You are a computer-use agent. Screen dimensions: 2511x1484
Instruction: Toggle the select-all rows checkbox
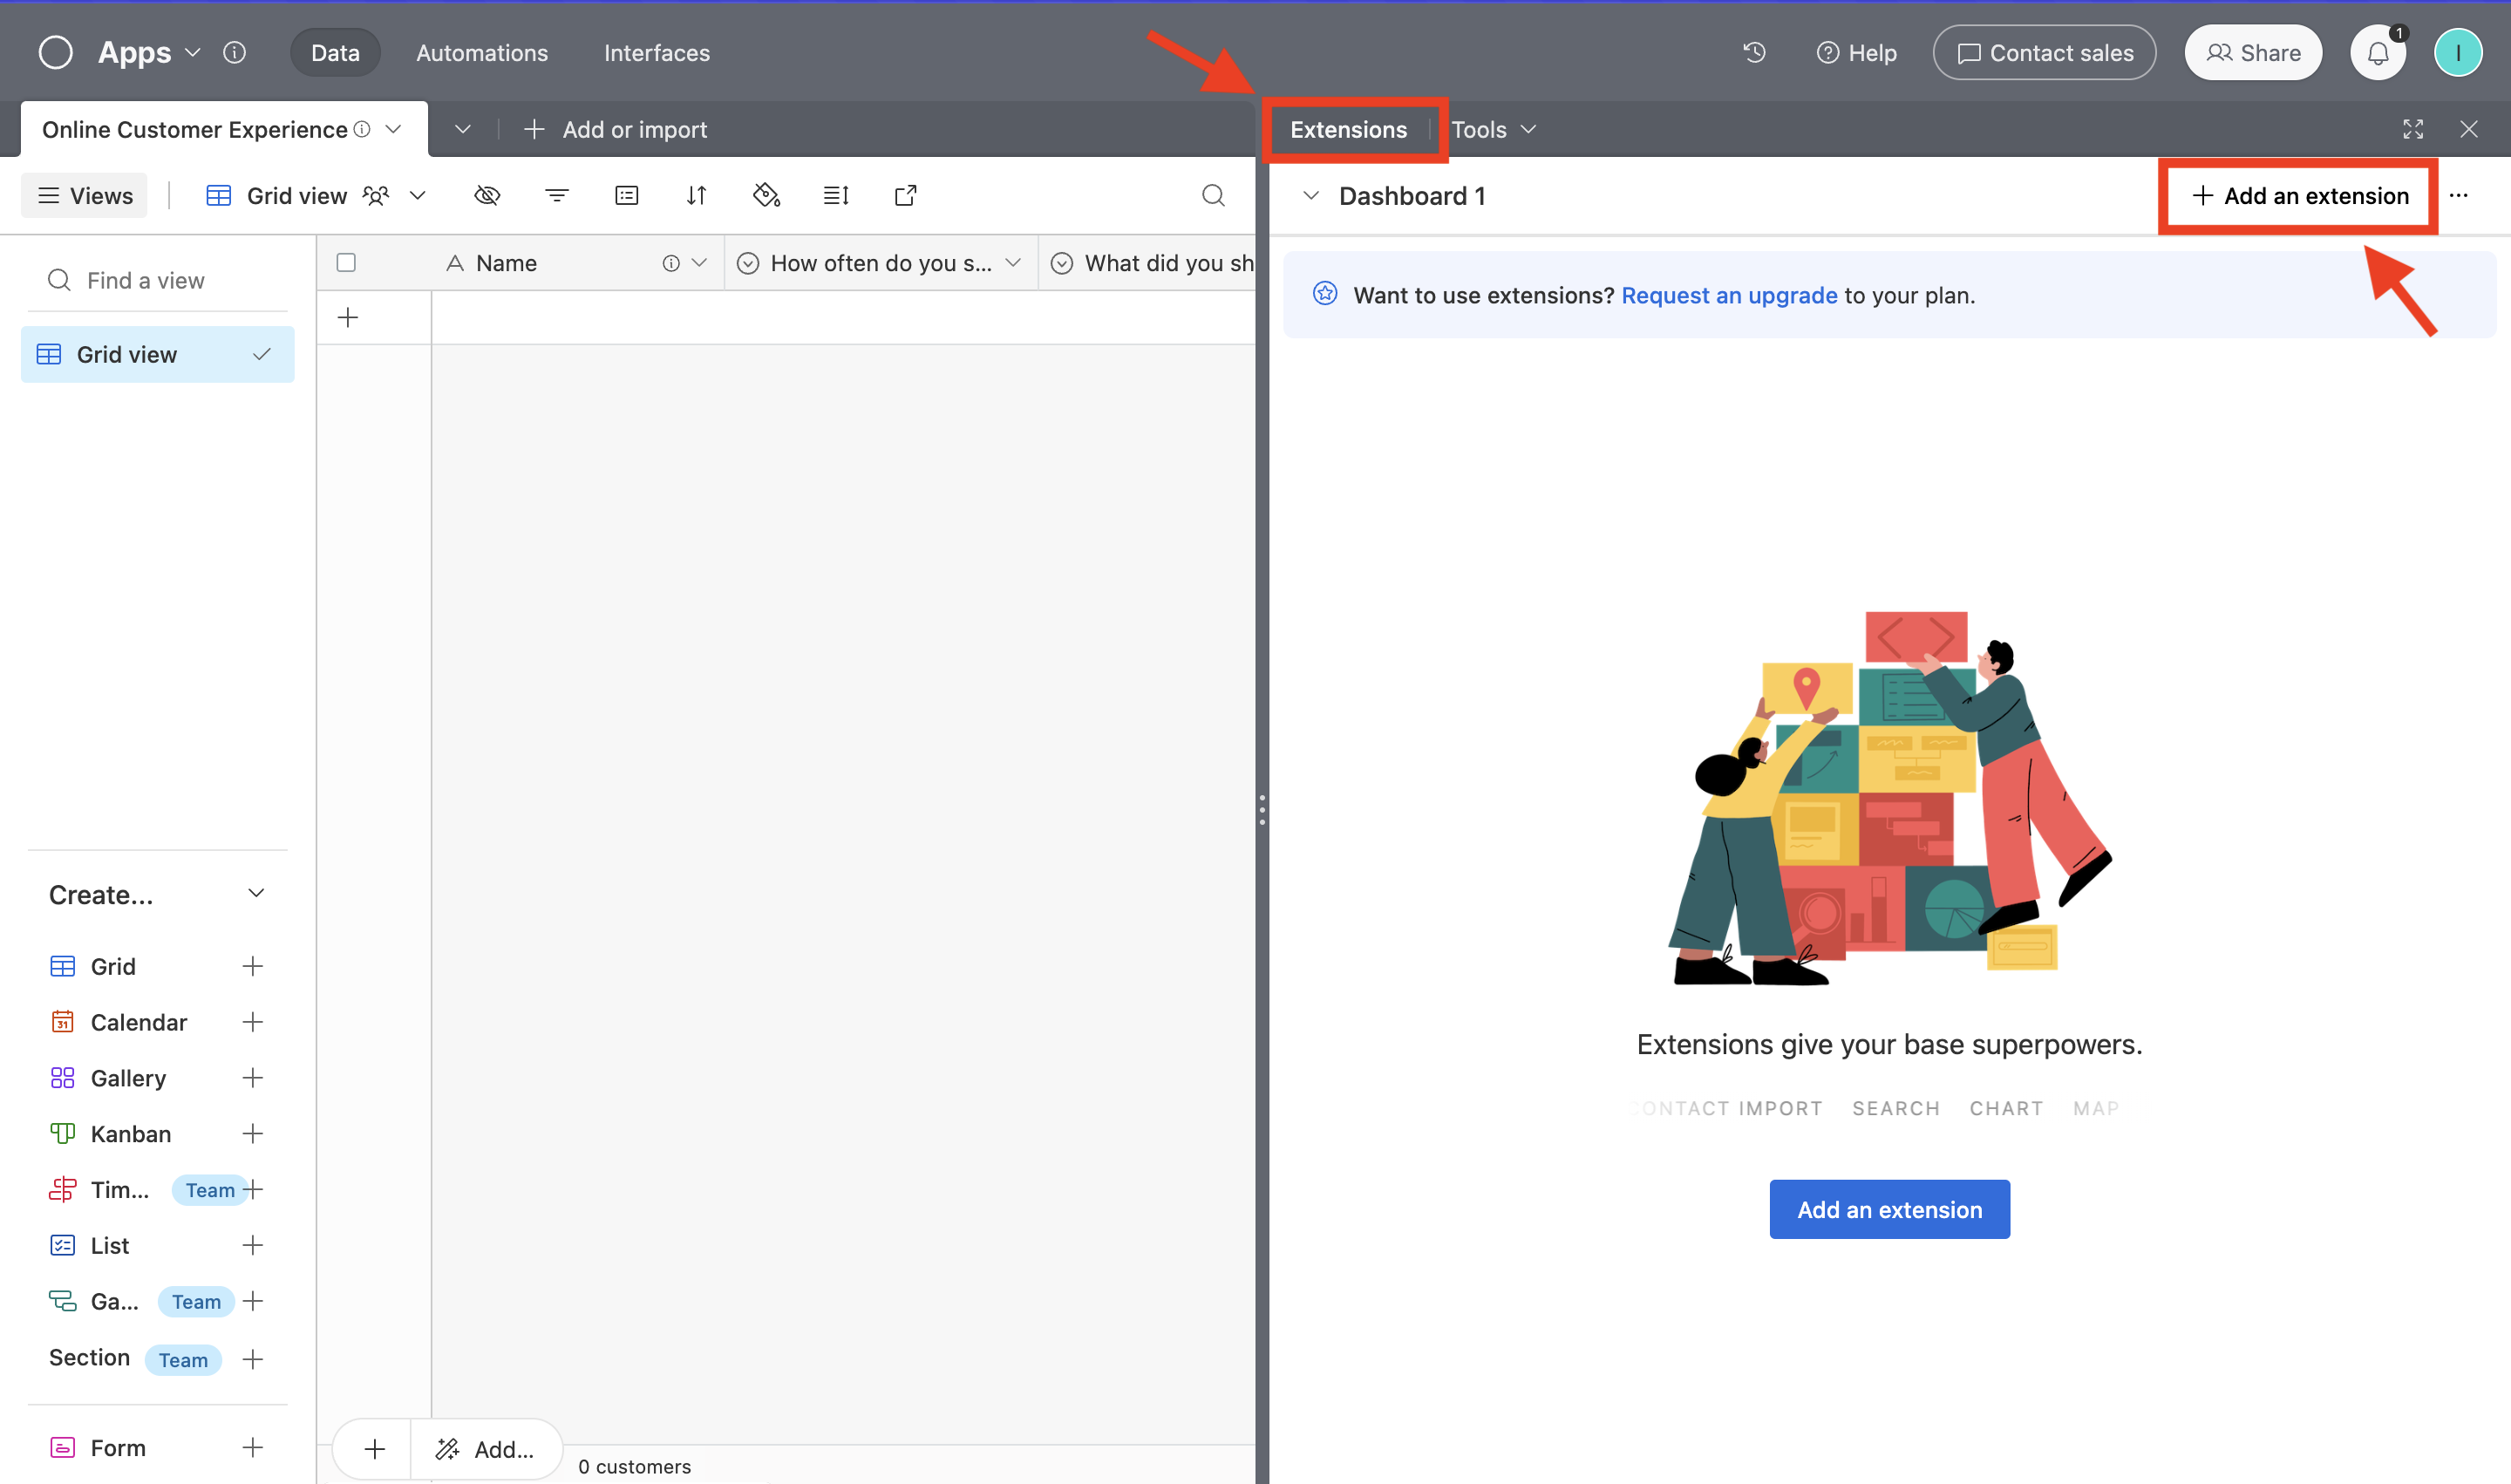tap(346, 263)
